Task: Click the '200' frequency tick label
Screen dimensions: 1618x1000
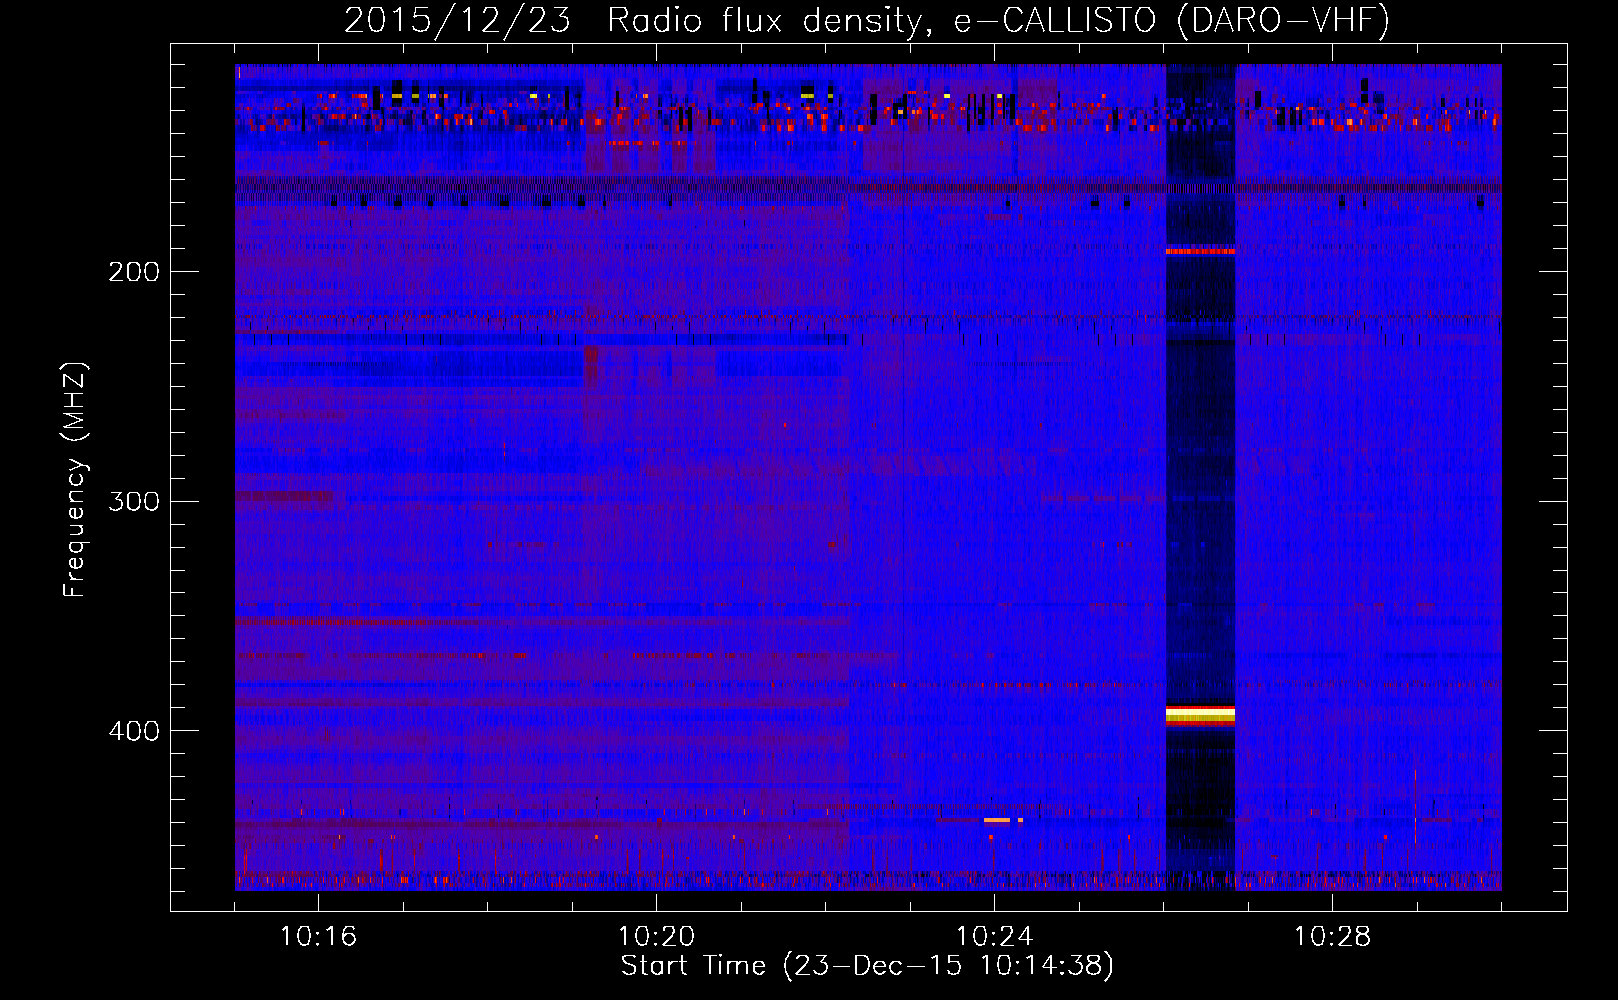Action: click(134, 272)
